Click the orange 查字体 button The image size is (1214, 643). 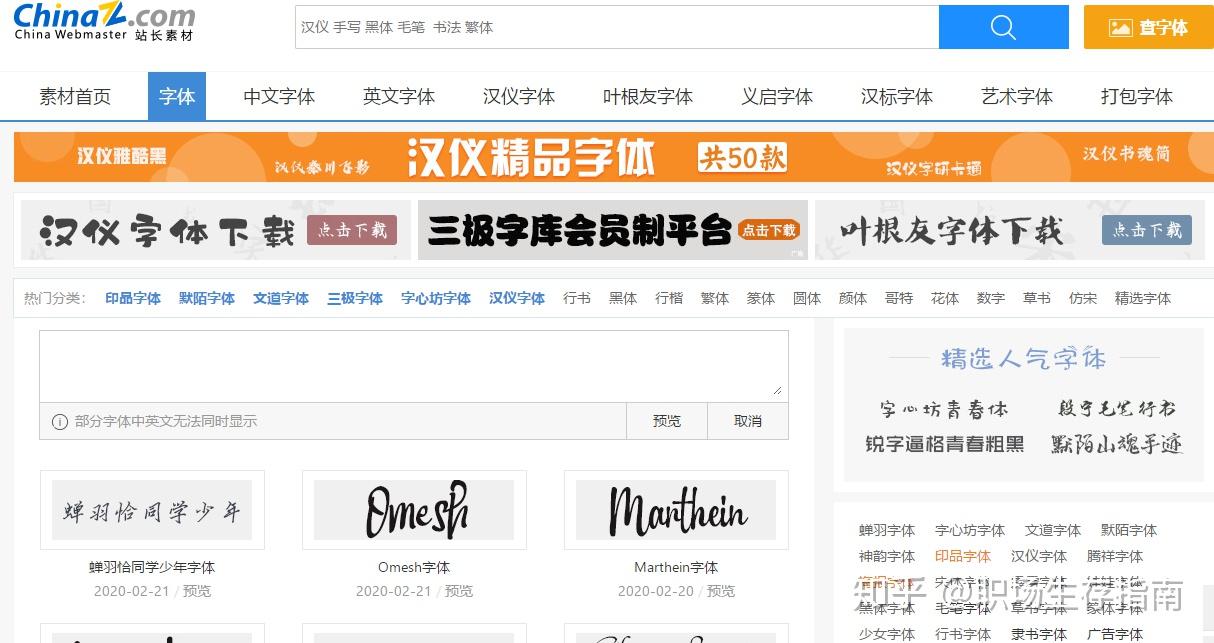pos(1148,27)
